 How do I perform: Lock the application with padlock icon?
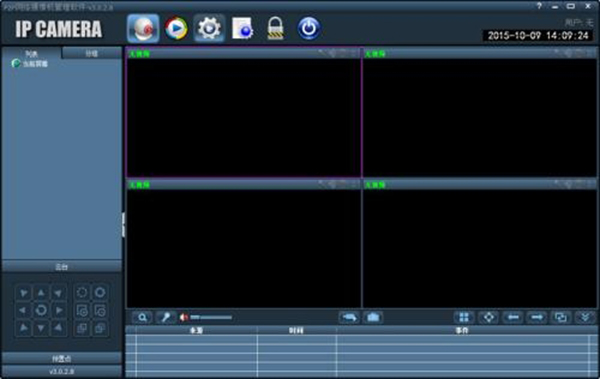275,28
